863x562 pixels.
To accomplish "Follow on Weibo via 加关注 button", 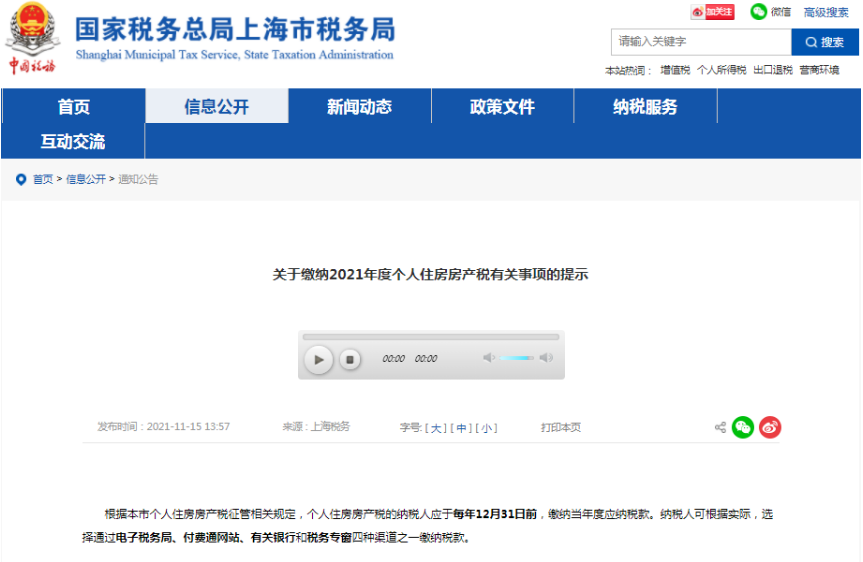I will (x=713, y=12).
